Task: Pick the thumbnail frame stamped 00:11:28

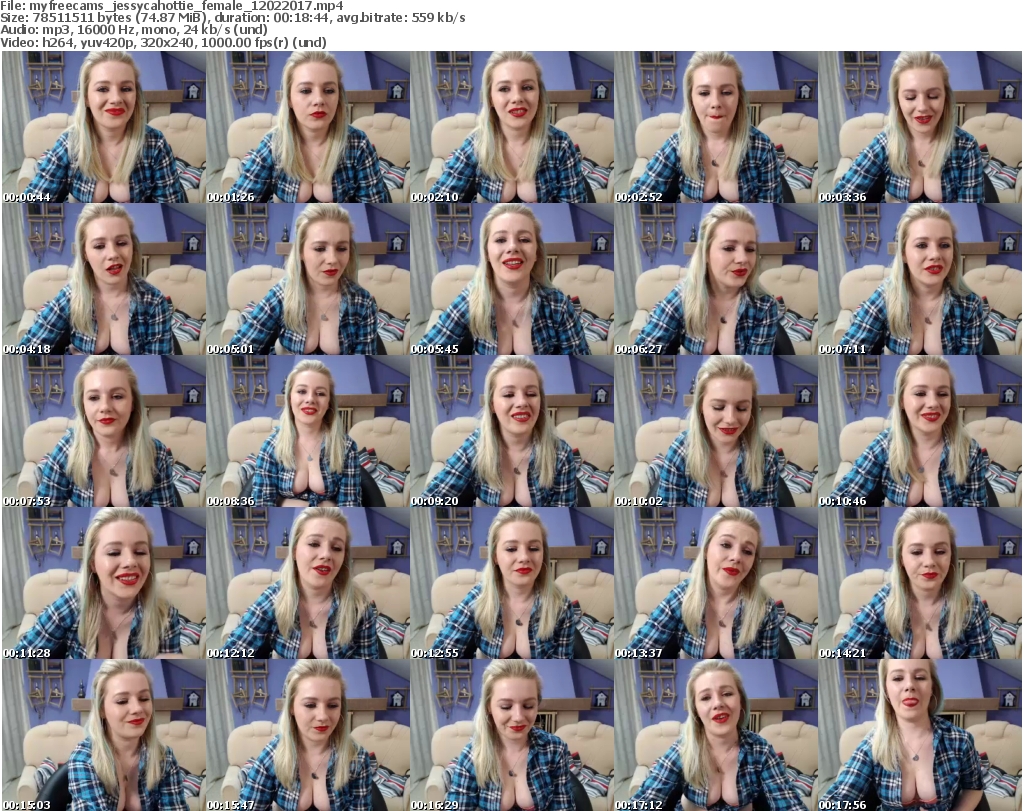Action: point(104,583)
